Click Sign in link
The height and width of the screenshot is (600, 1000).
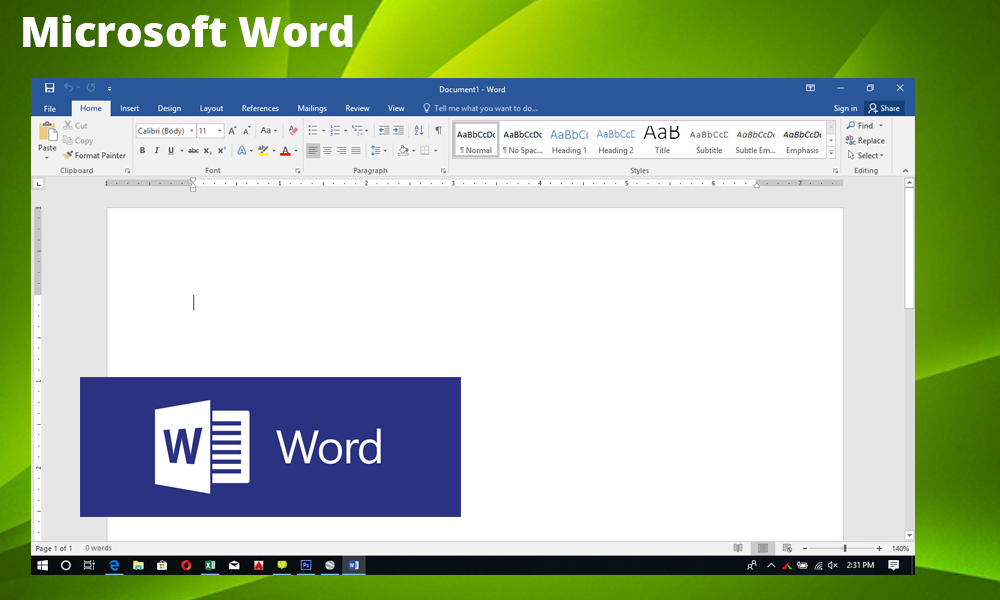[x=845, y=108]
